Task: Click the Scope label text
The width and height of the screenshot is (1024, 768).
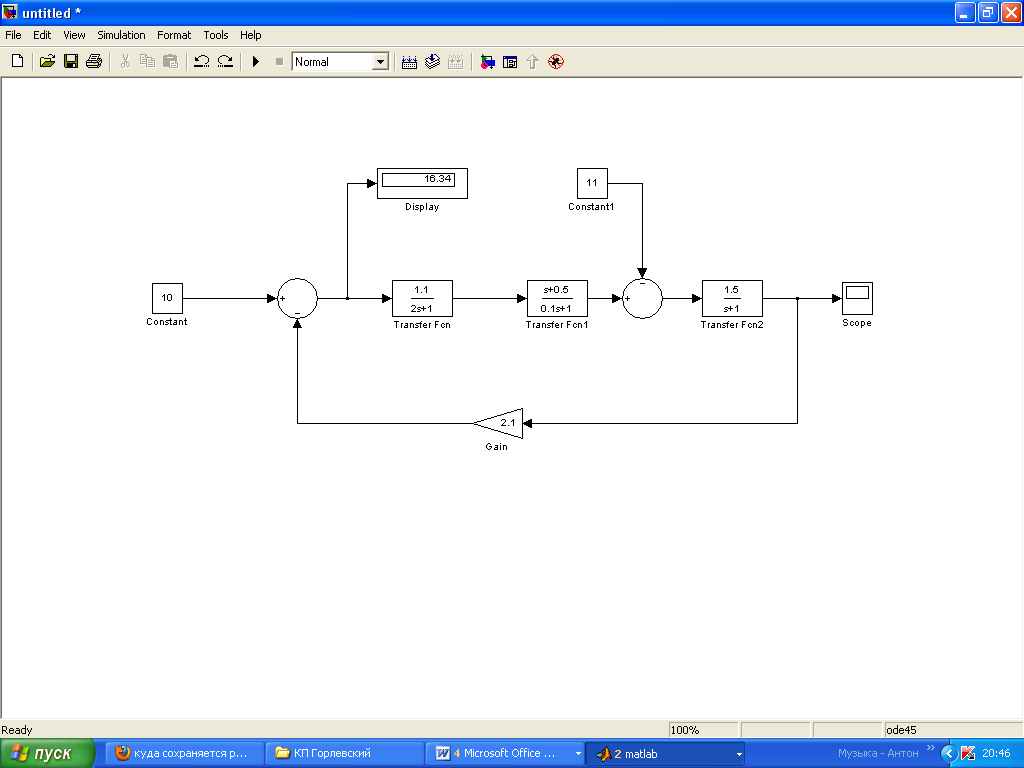Action: click(x=857, y=323)
